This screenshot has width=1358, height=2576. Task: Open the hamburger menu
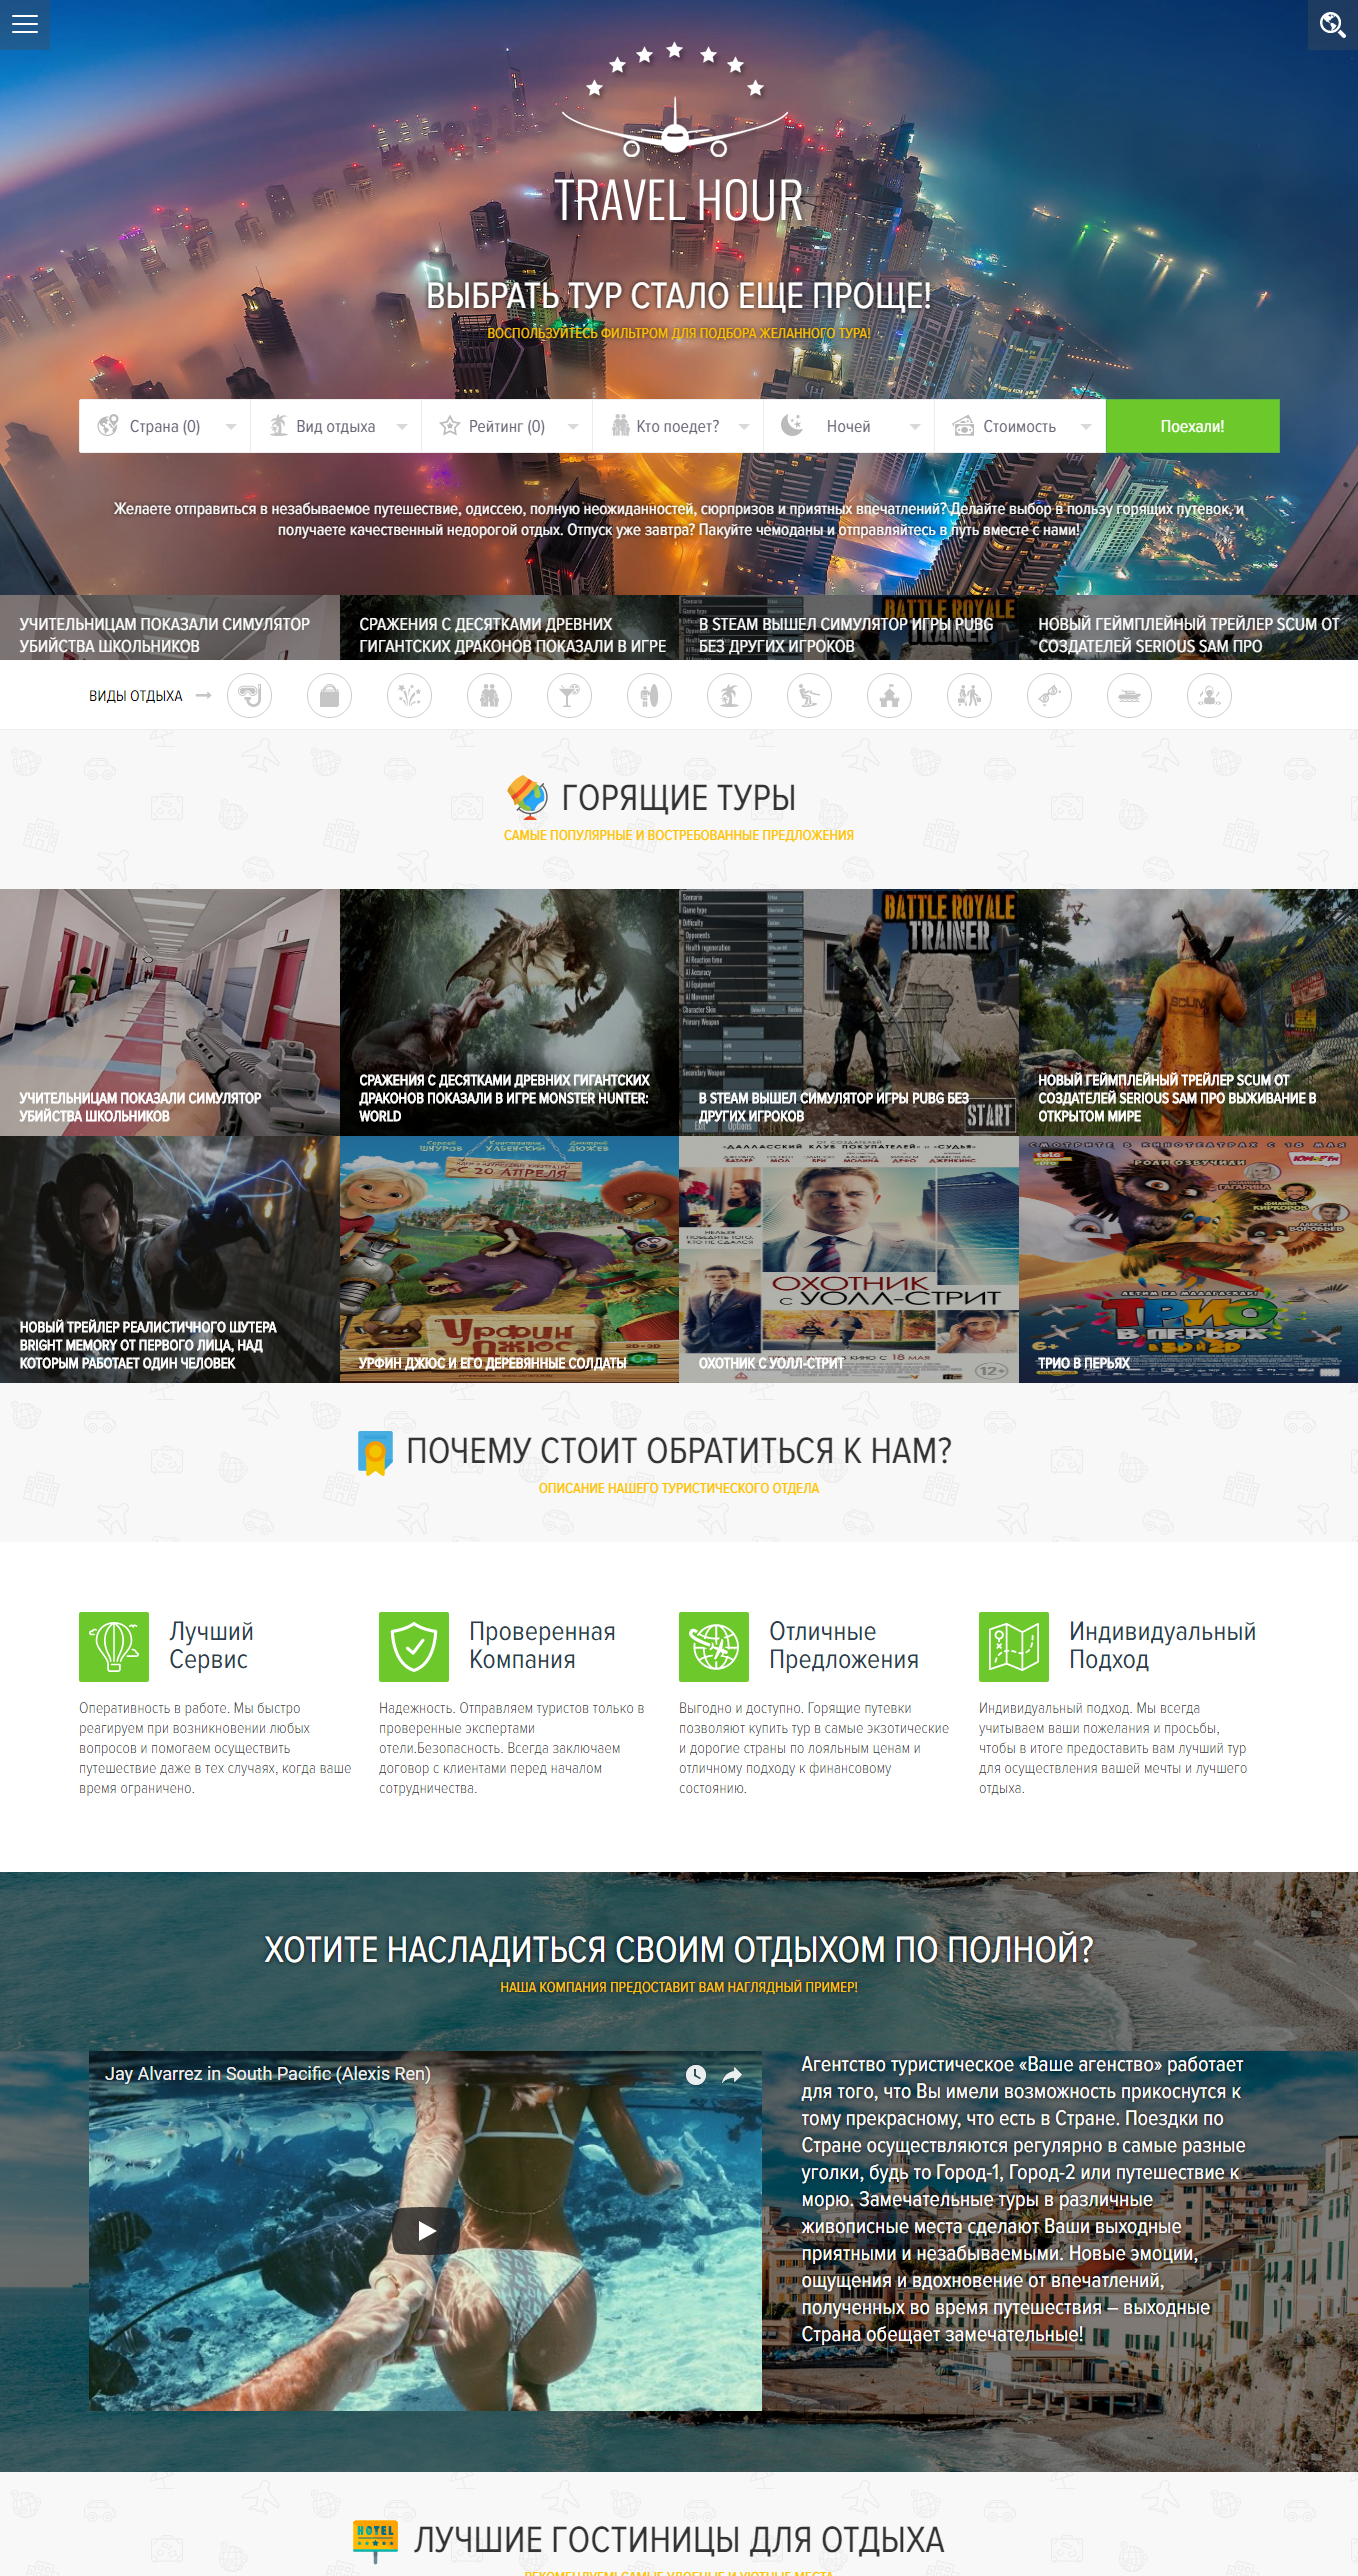click(x=24, y=24)
